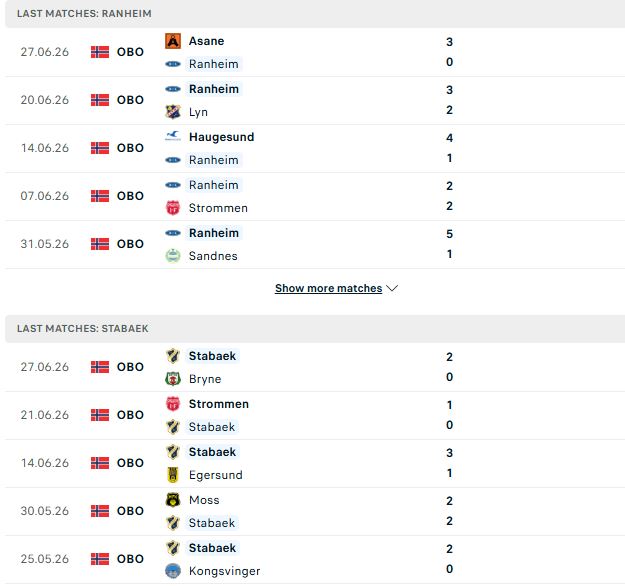This screenshot has height=586, width=625.
Task: Click the Haugesund team logo
Action: (x=173, y=137)
